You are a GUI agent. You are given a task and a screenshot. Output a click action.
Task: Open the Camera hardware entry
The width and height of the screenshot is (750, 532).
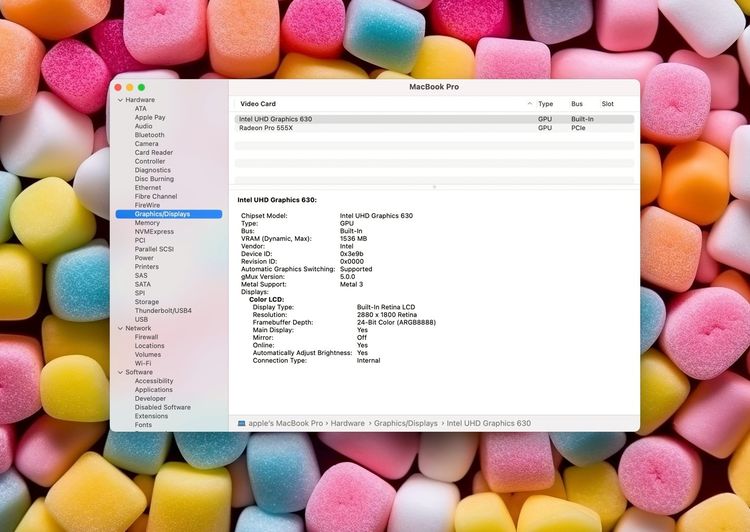pyautogui.click(x=146, y=144)
